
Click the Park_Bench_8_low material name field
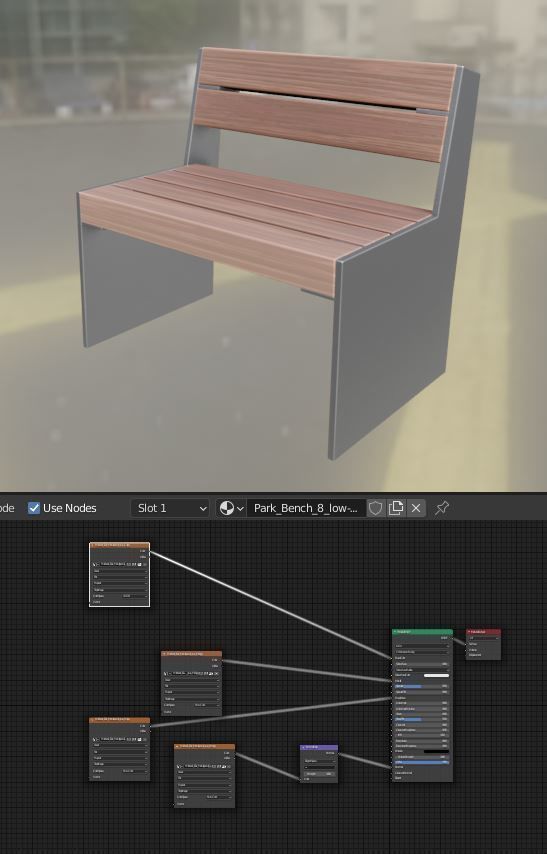(306, 508)
